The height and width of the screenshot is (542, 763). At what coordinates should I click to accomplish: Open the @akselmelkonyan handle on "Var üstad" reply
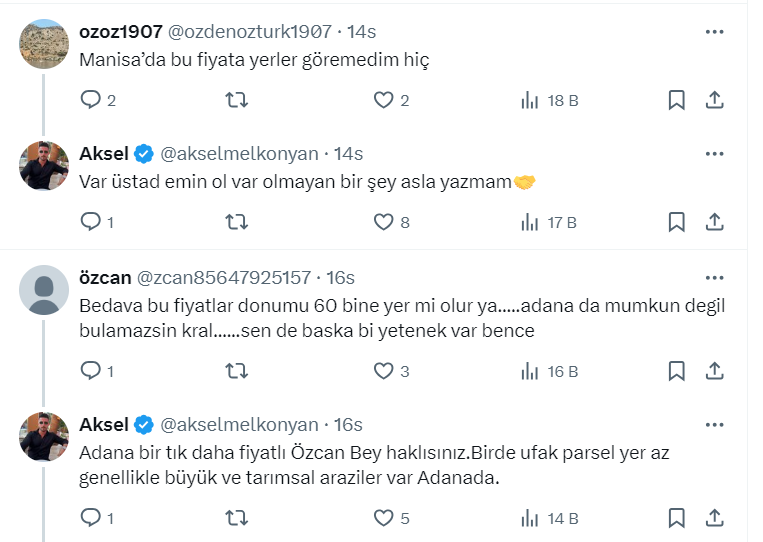pyautogui.click(x=239, y=154)
